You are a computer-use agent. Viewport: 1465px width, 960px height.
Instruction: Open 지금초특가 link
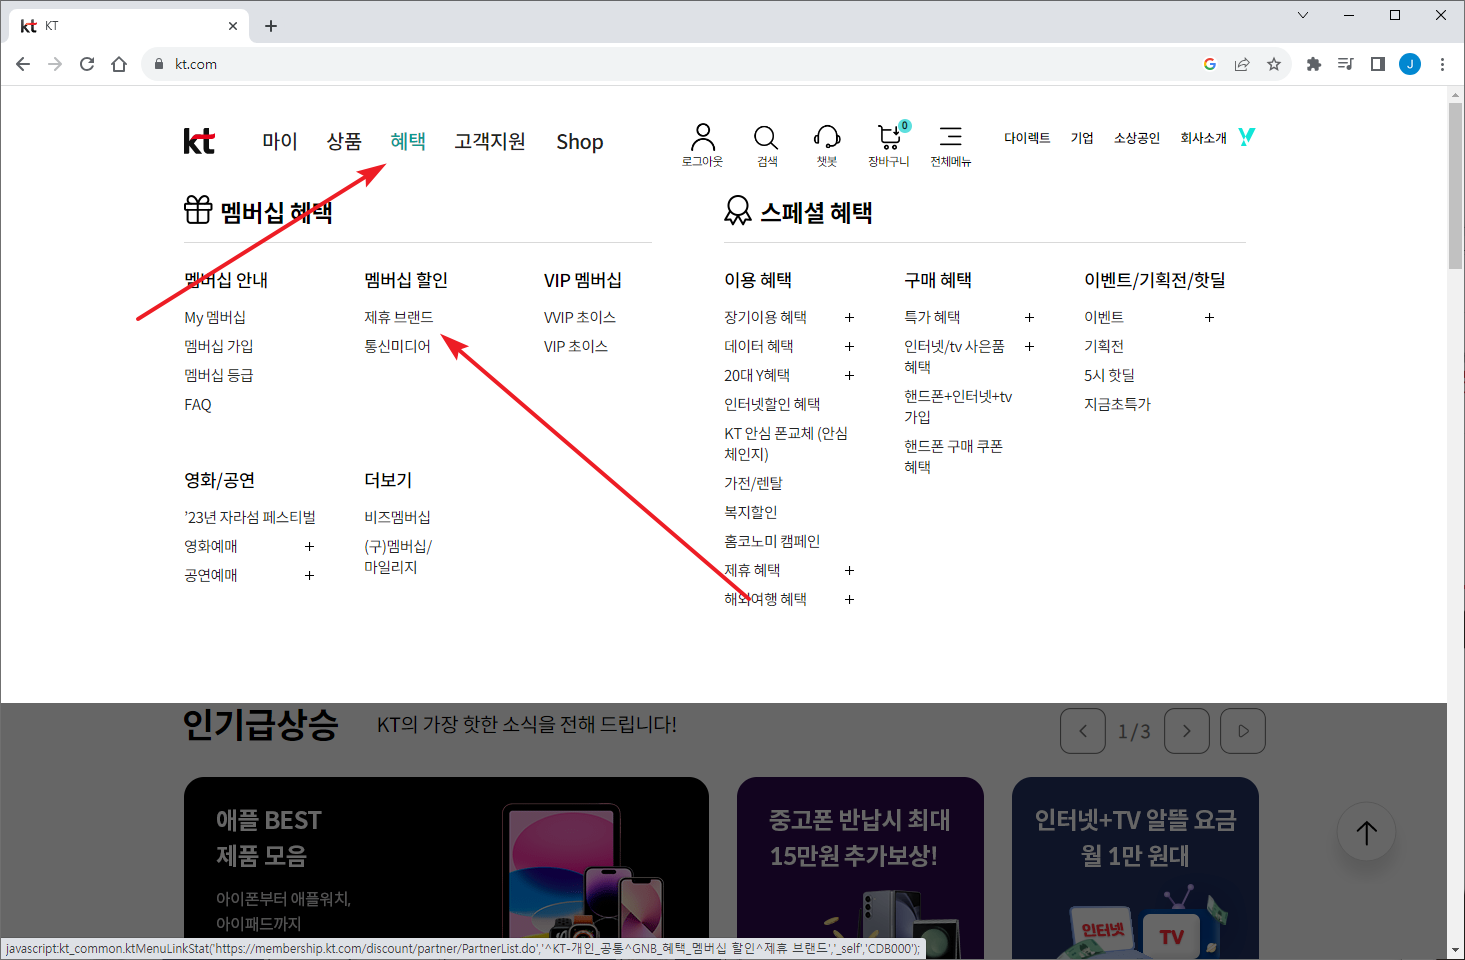click(1117, 404)
